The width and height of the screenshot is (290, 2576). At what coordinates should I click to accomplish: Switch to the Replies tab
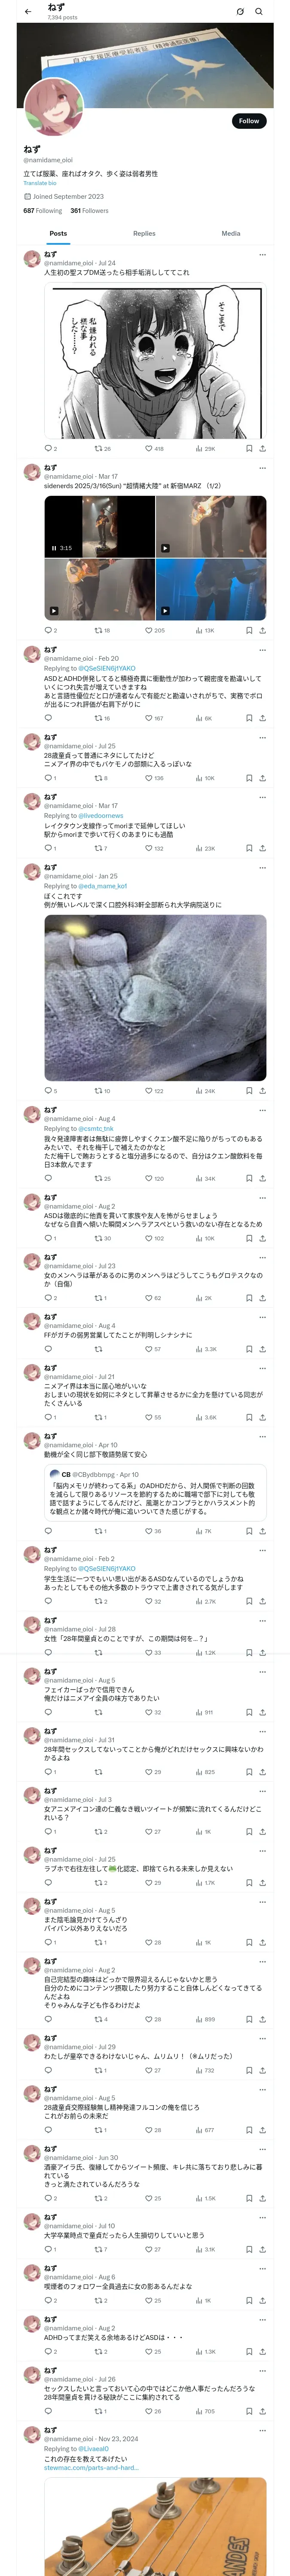[144, 233]
